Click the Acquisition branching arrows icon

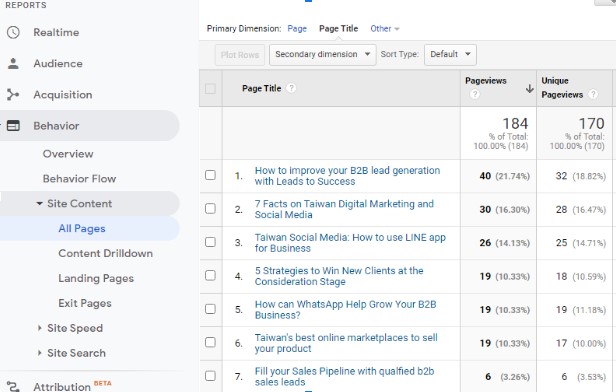(13, 95)
